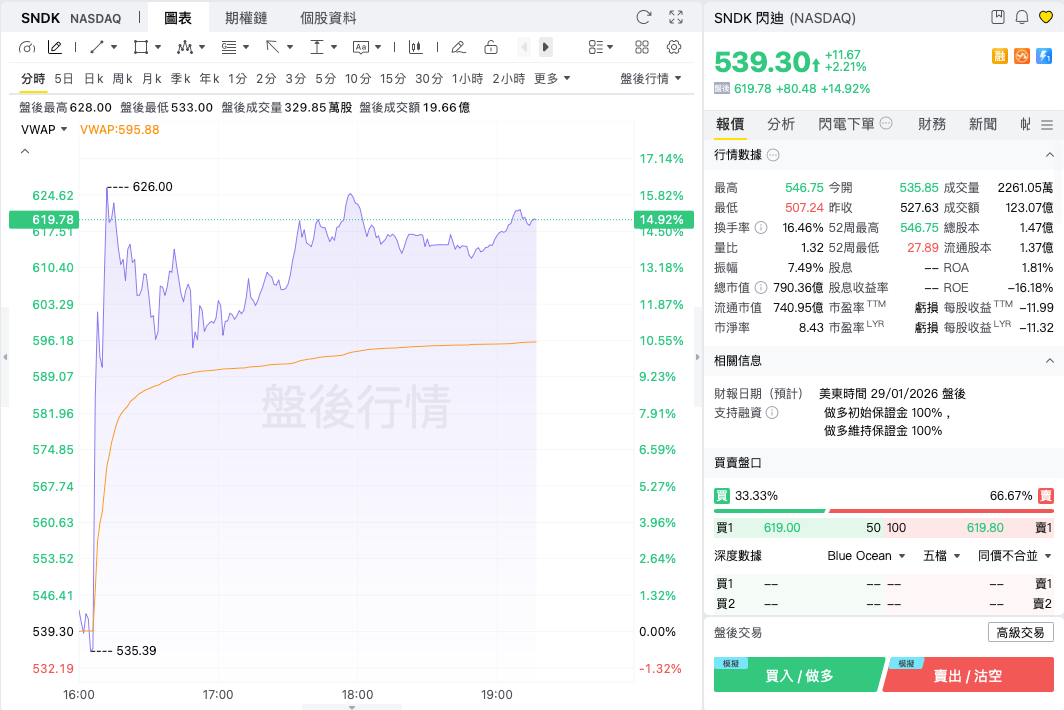Open the VWAP indicator dropdown

click(44, 129)
